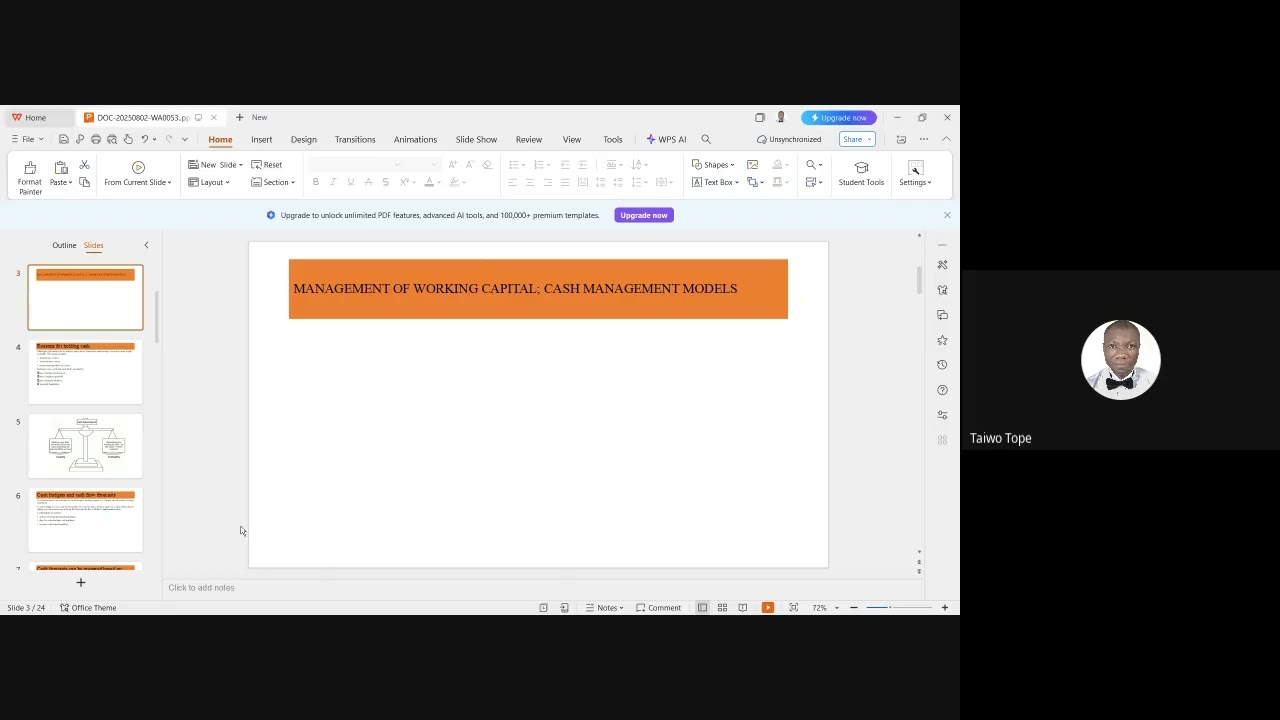
Task: Collapse the slides panel with left chevron
Action: point(146,245)
